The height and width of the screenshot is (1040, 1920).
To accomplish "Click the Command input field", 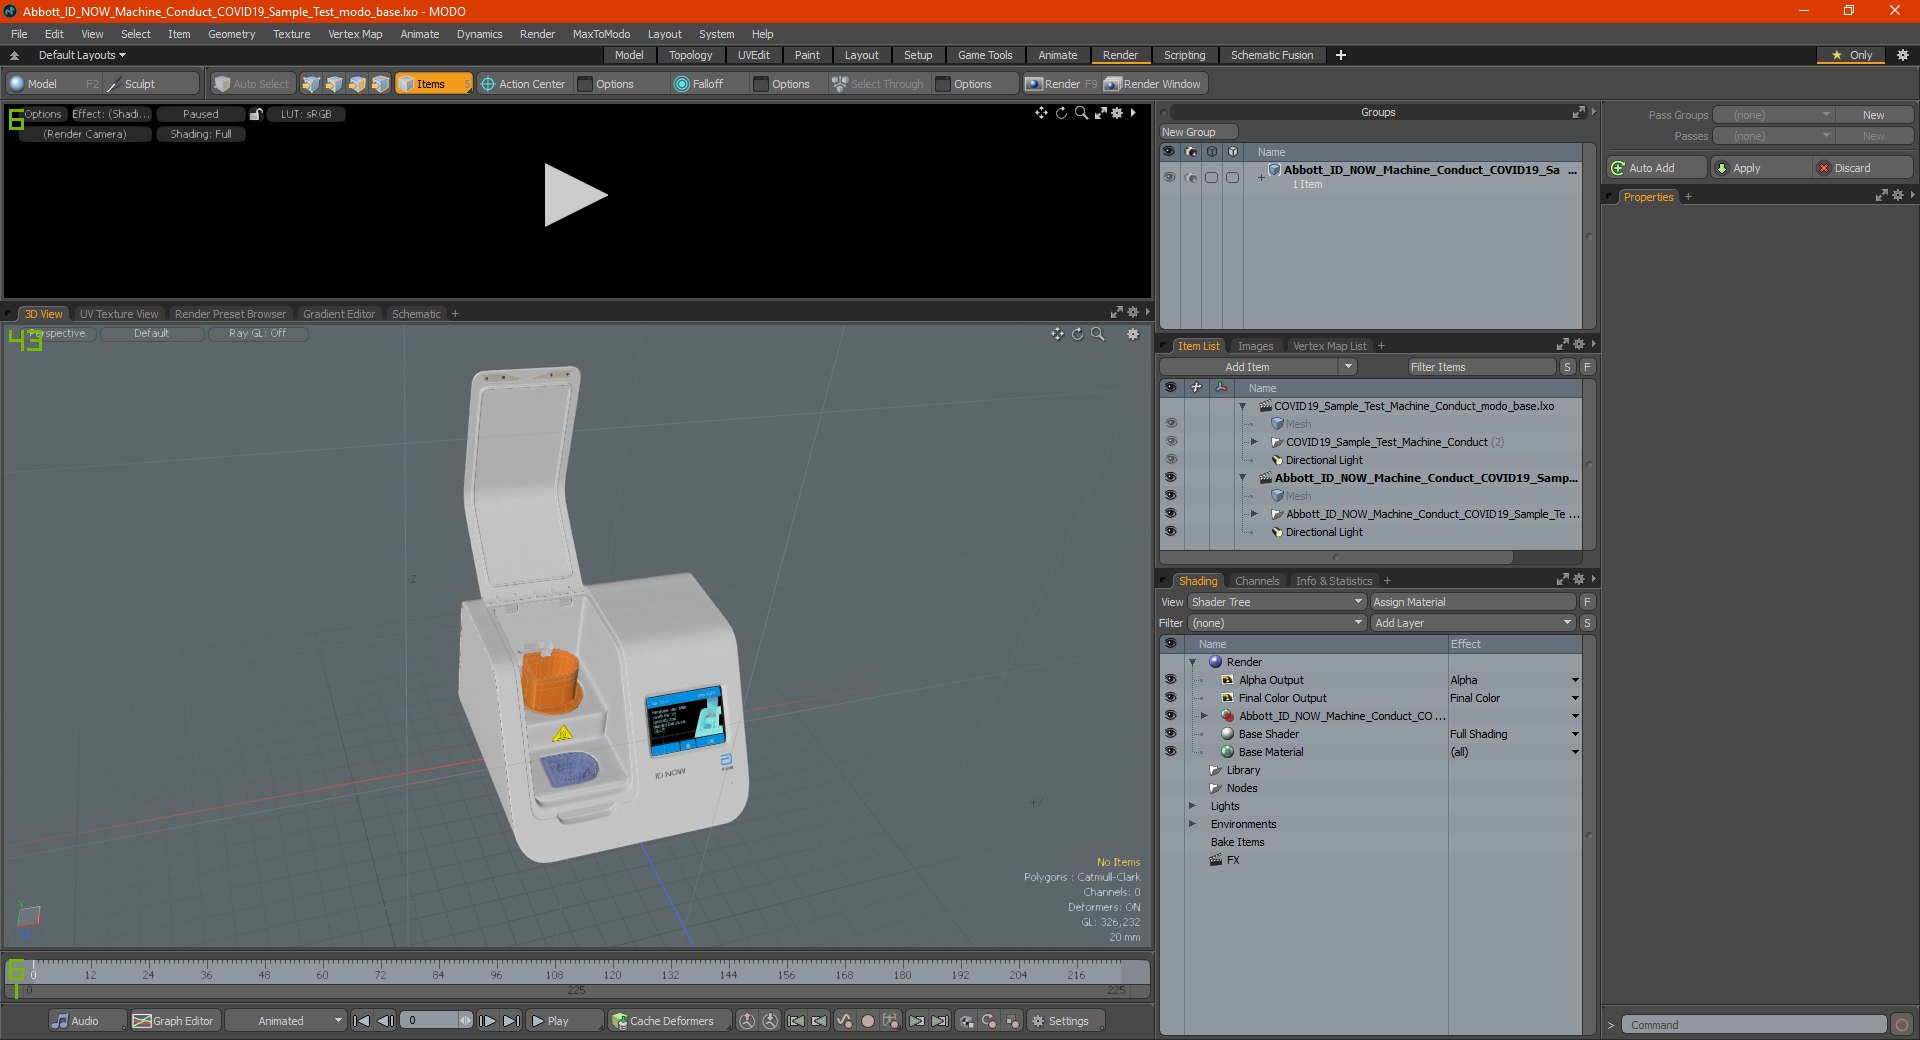I will [x=1753, y=1025].
